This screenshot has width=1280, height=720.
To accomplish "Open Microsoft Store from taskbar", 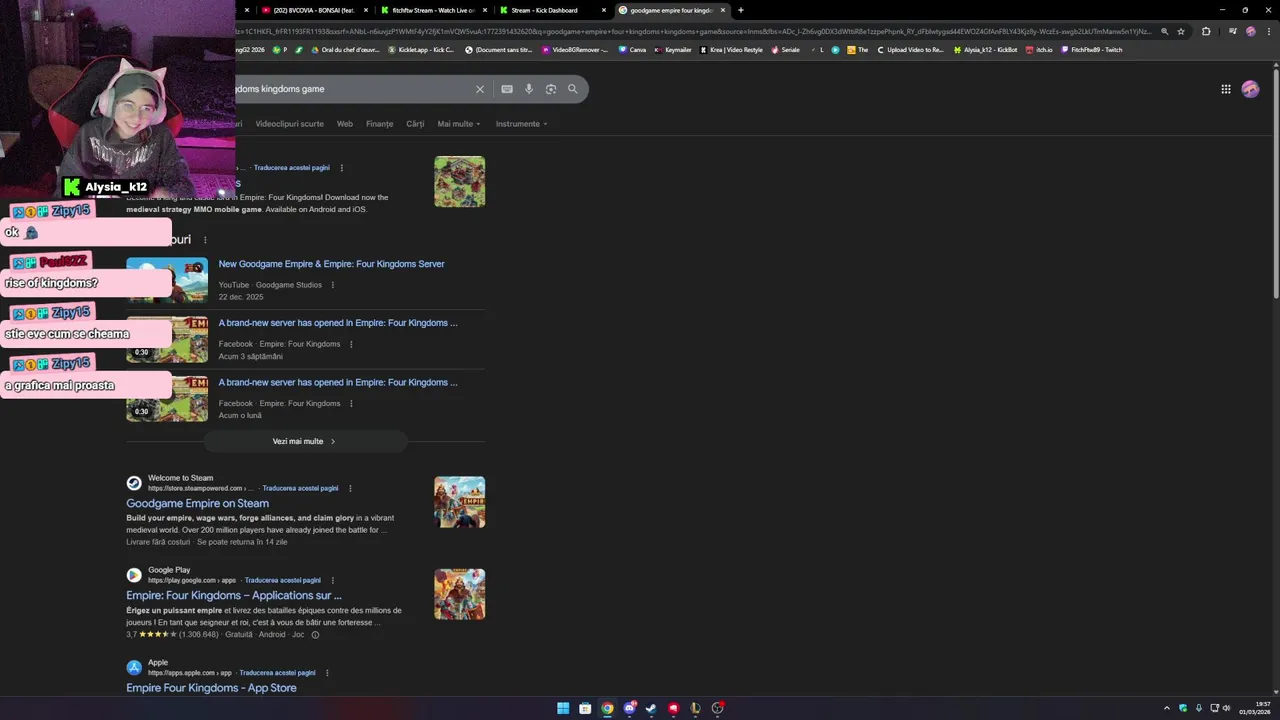I will click(585, 708).
